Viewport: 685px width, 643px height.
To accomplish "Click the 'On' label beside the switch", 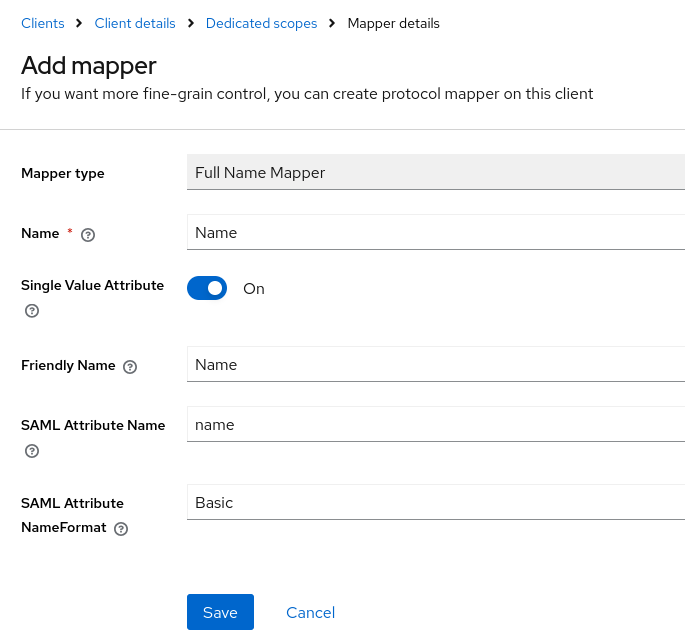I will 254,289.
